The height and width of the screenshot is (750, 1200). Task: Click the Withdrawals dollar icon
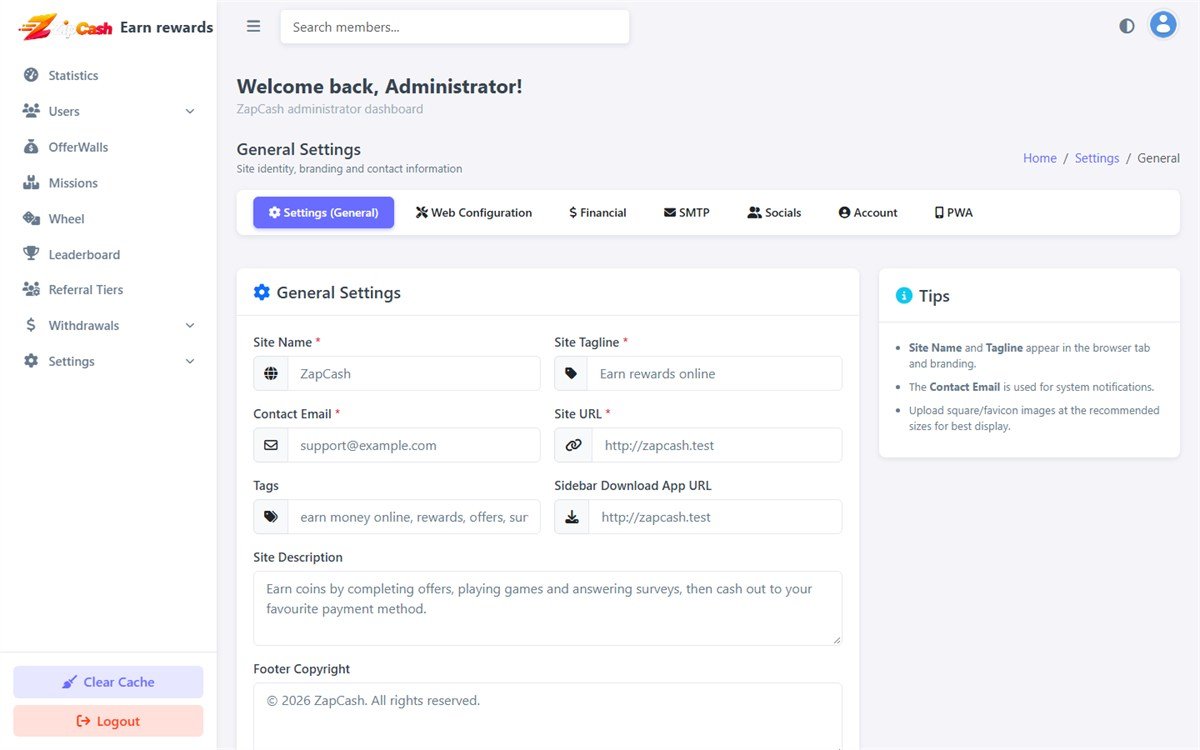coord(31,325)
